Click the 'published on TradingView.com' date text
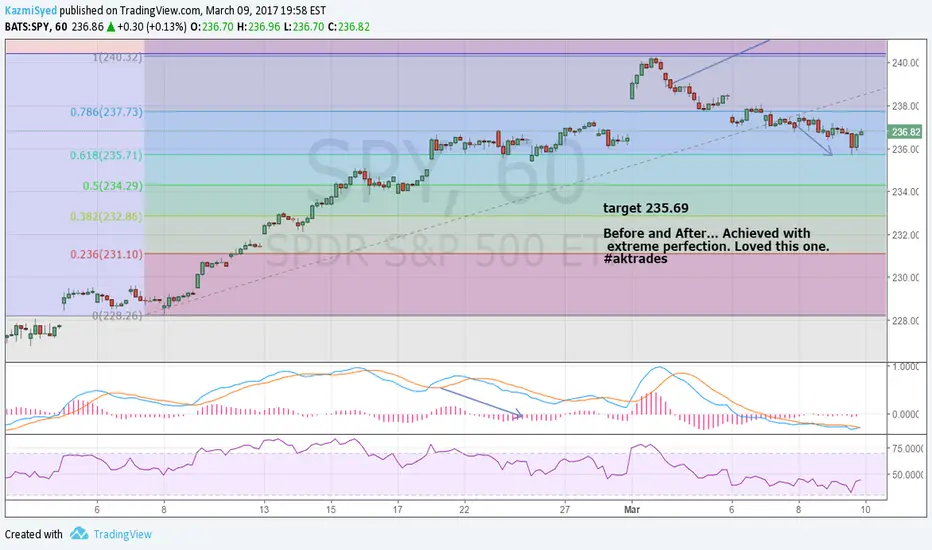This screenshot has height=550, width=932. (x=193, y=10)
